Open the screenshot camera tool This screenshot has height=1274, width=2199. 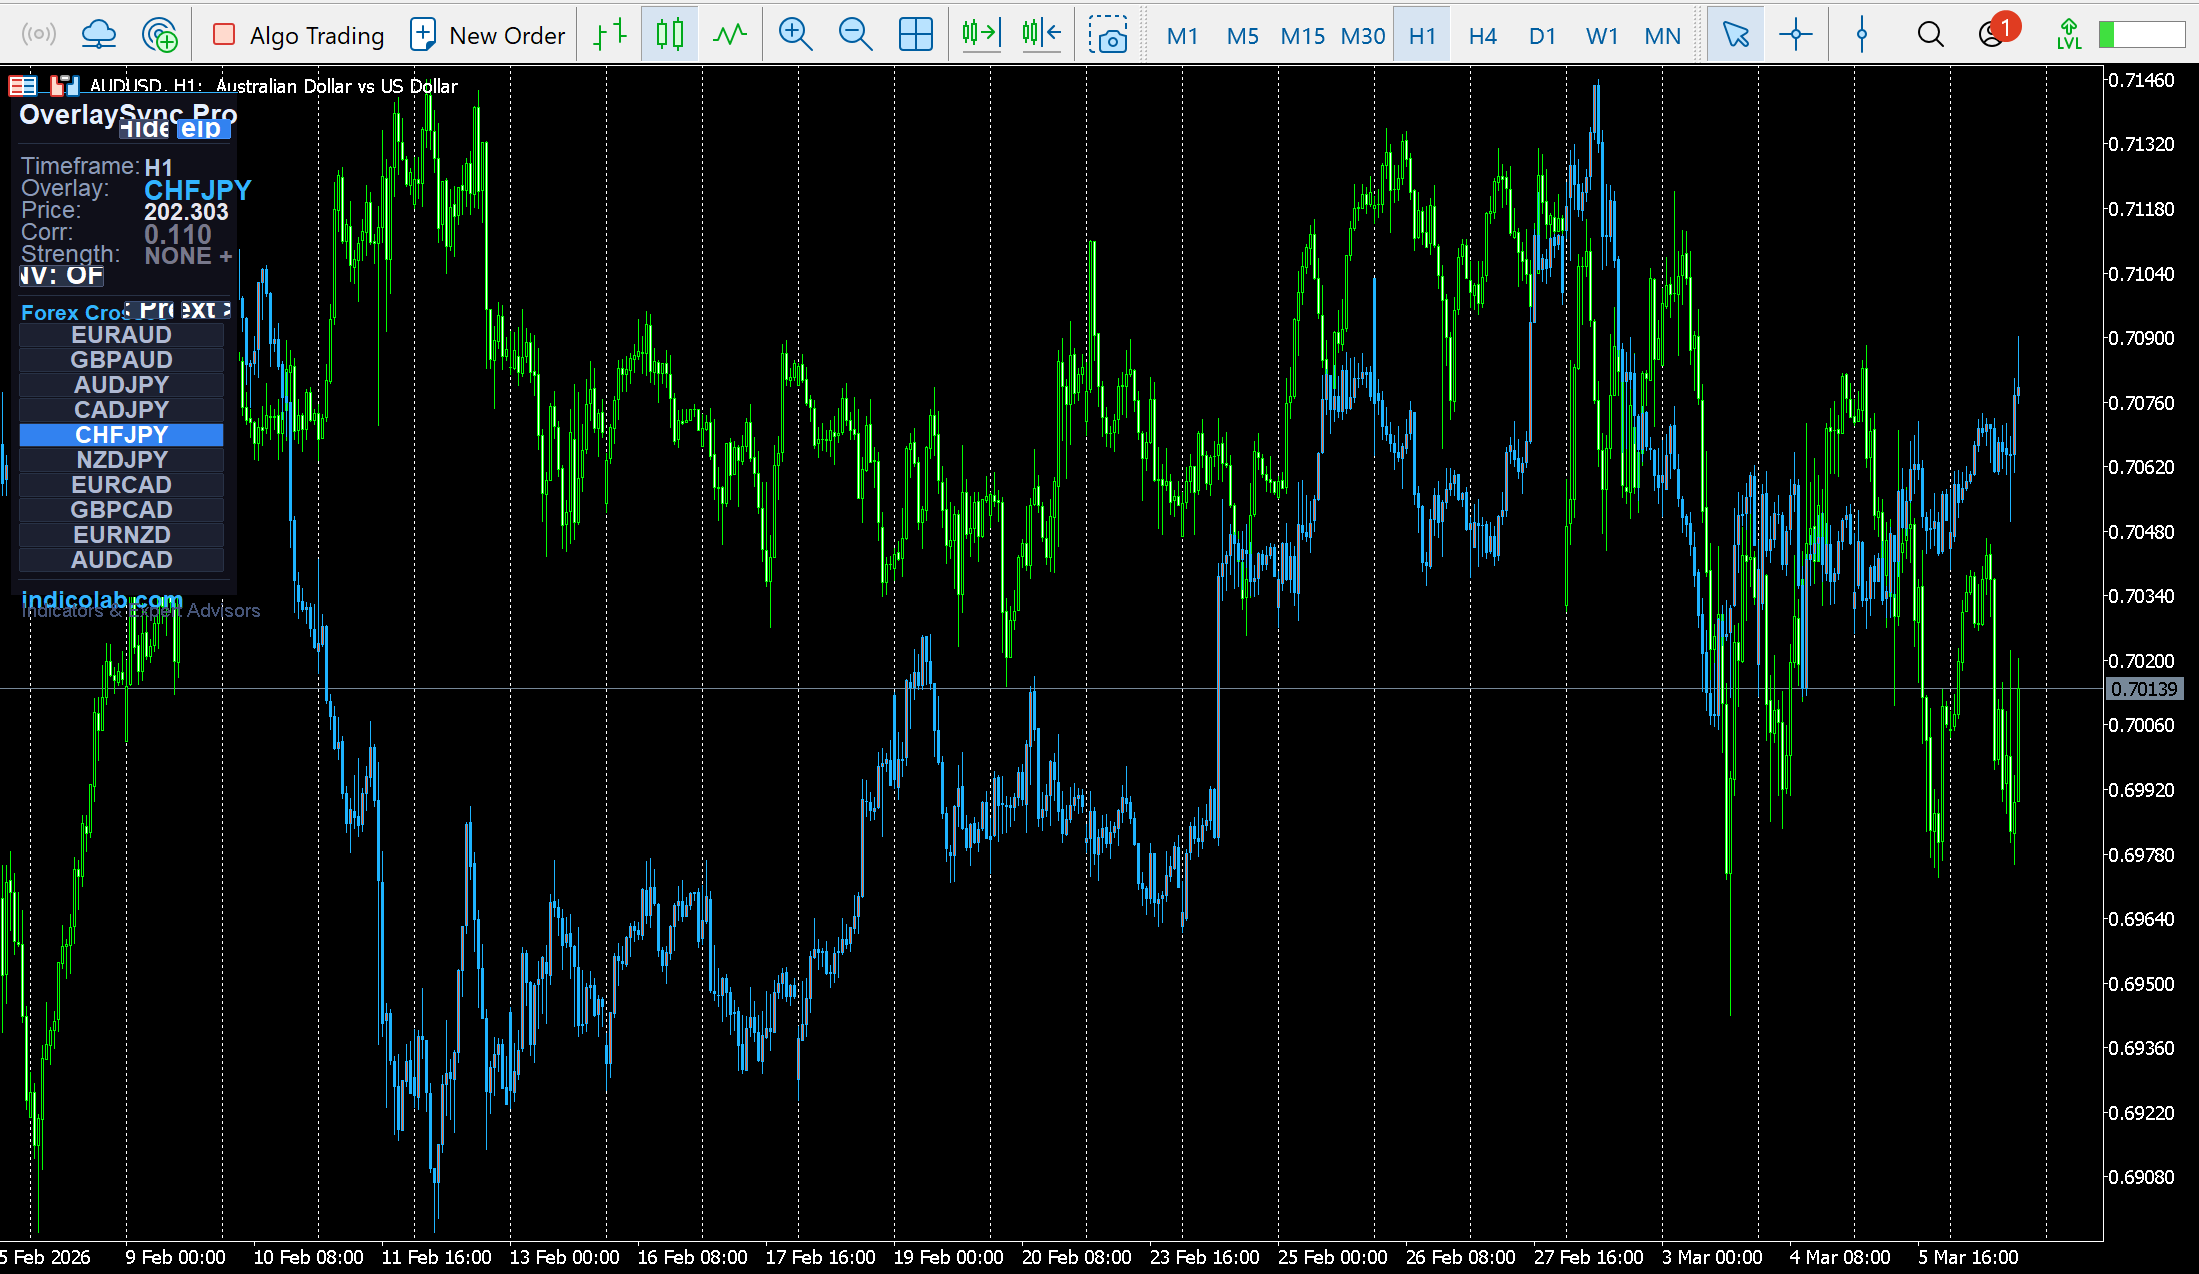[x=1108, y=36]
